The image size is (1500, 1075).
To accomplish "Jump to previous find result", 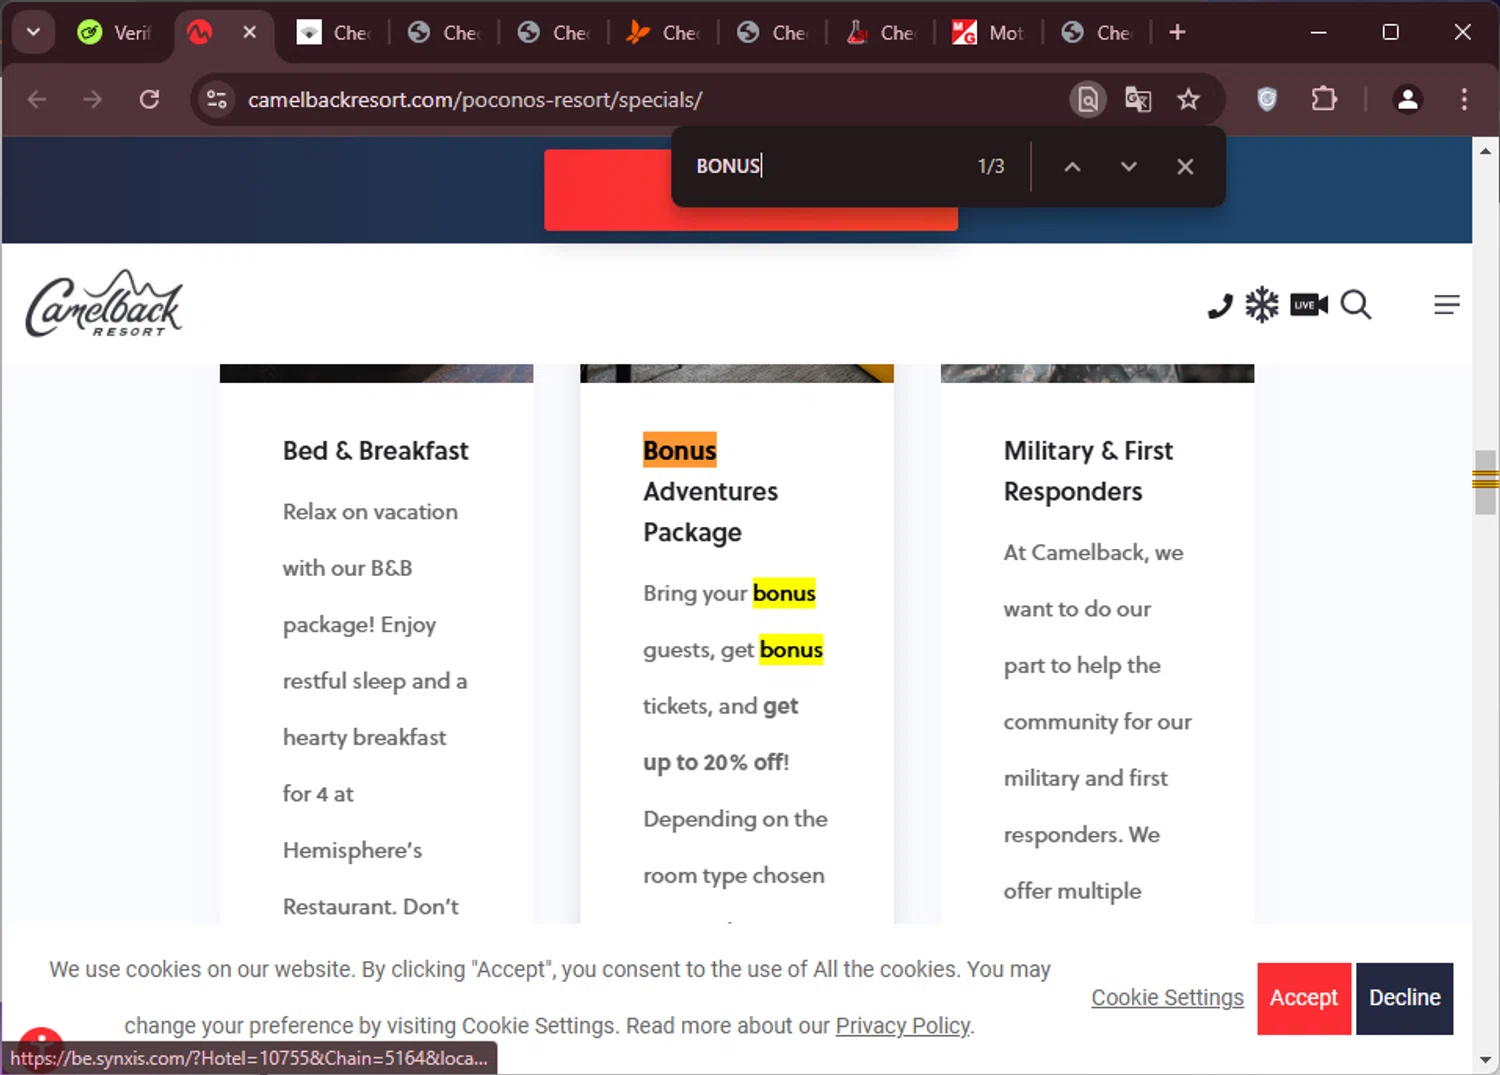I will [1072, 167].
